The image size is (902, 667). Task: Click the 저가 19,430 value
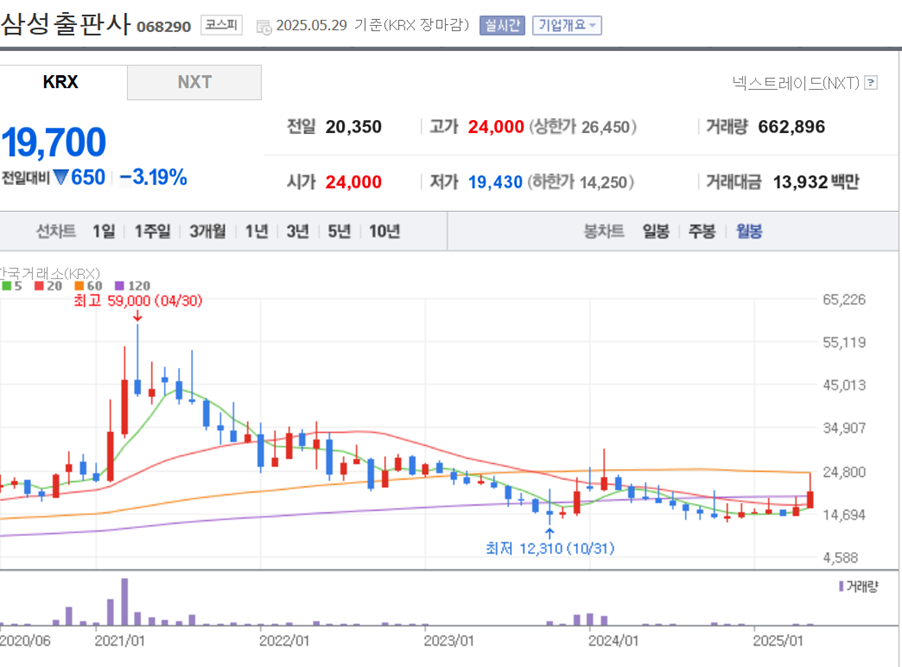(495, 182)
